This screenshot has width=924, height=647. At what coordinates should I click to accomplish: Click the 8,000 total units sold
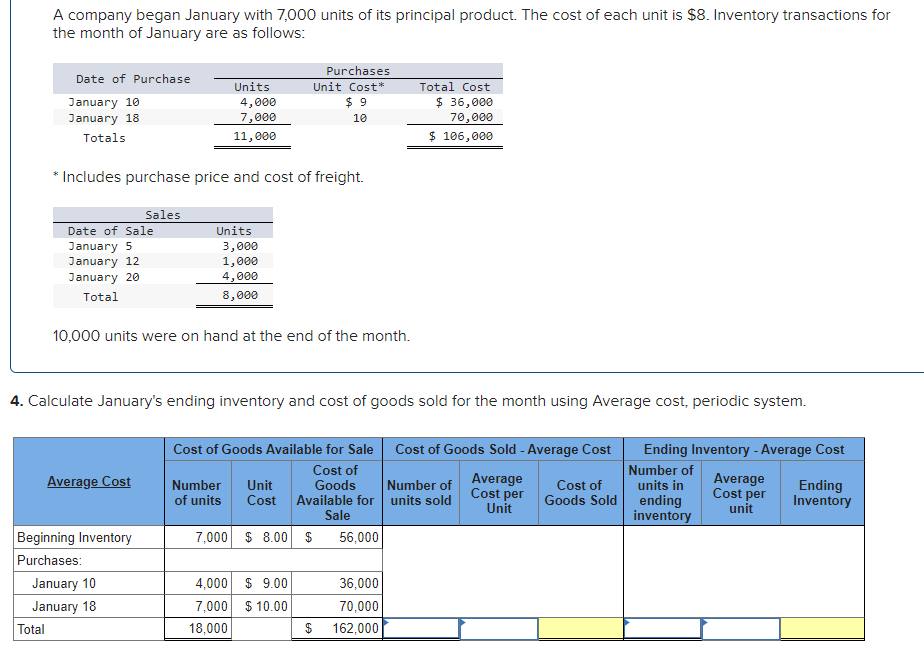[x=240, y=295]
